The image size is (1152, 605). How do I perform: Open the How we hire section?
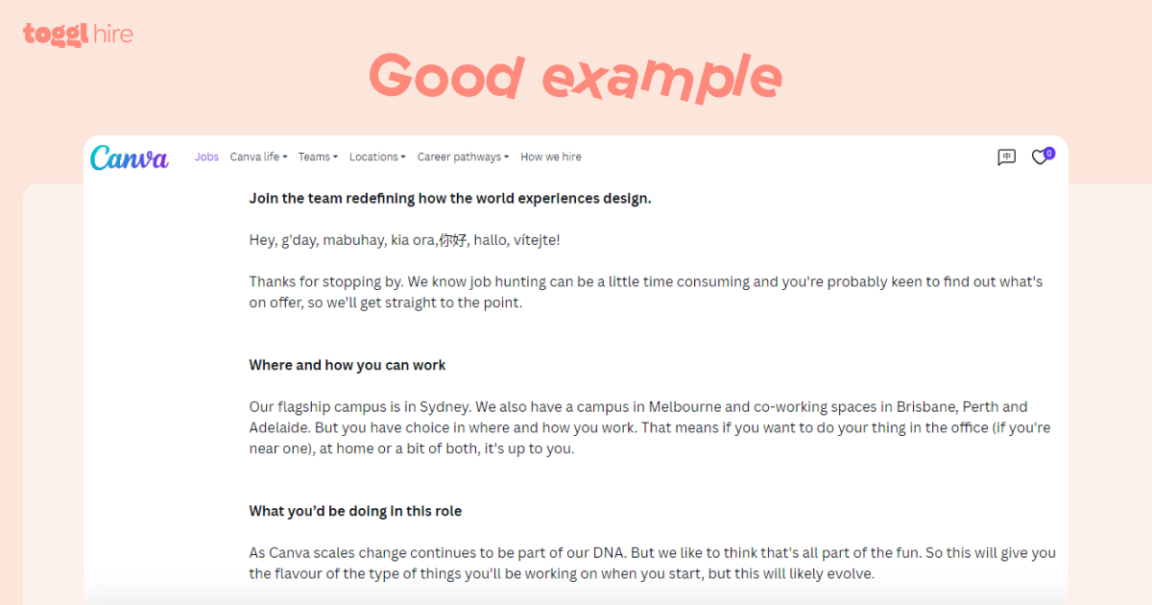(550, 157)
